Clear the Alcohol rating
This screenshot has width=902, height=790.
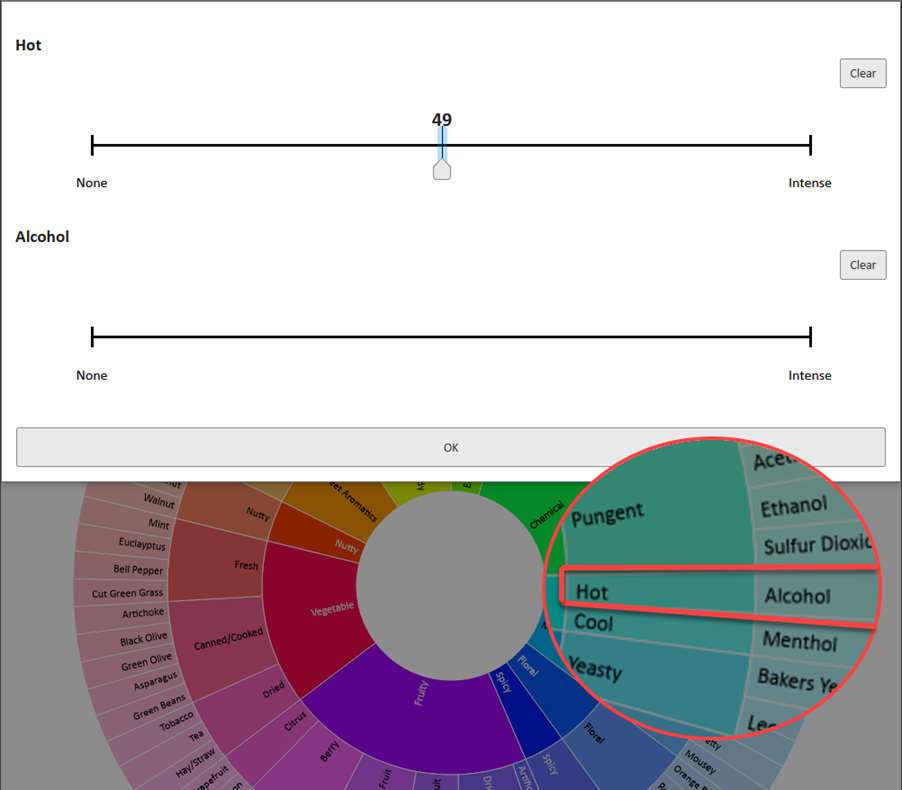[x=863, y=265]
